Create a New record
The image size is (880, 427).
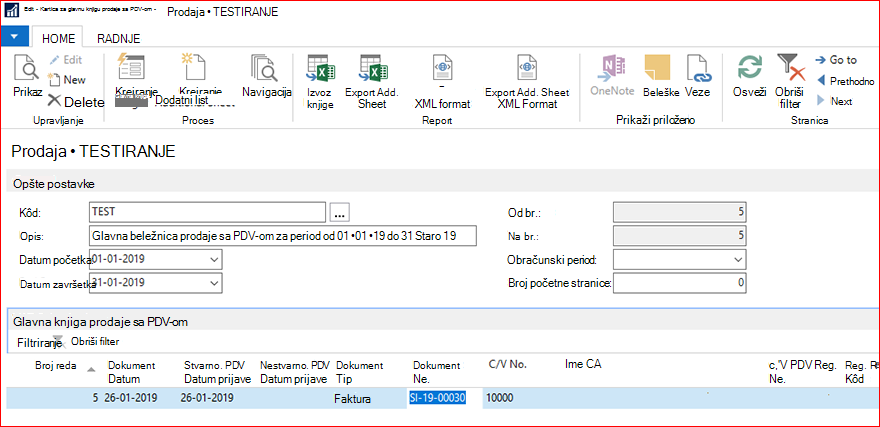(x=66, y=80)
